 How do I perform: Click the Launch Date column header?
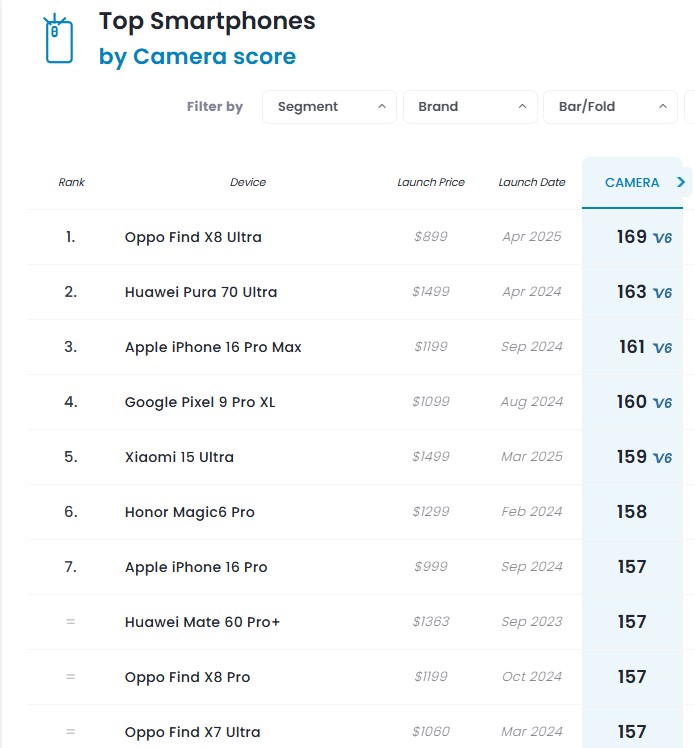pos(532,182)
